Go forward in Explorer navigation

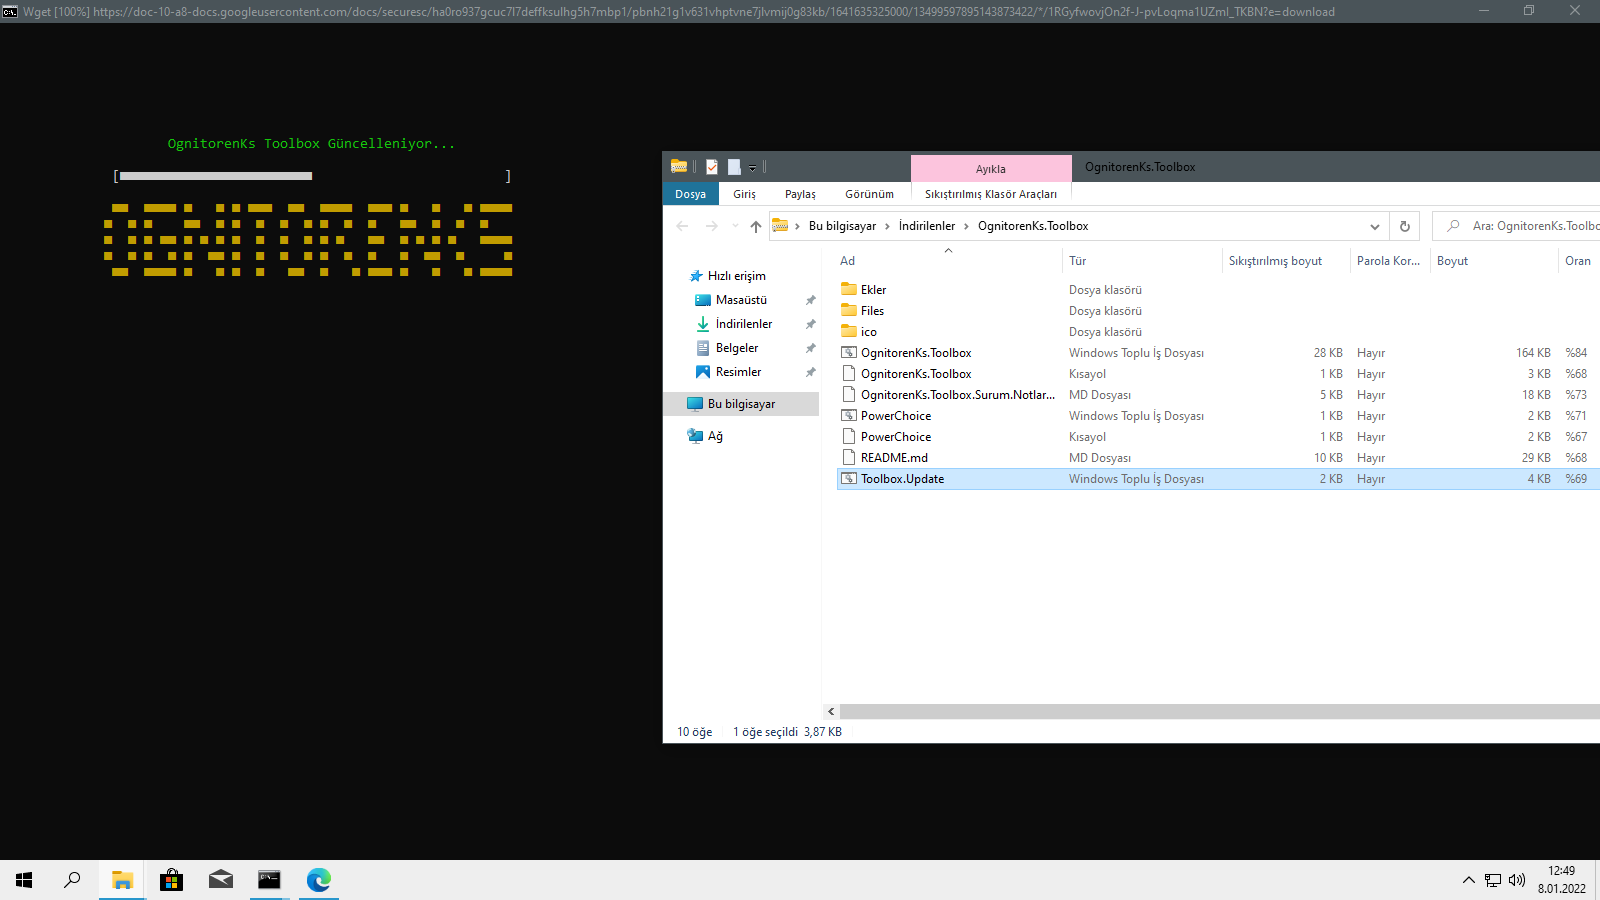tap(712, 226)
